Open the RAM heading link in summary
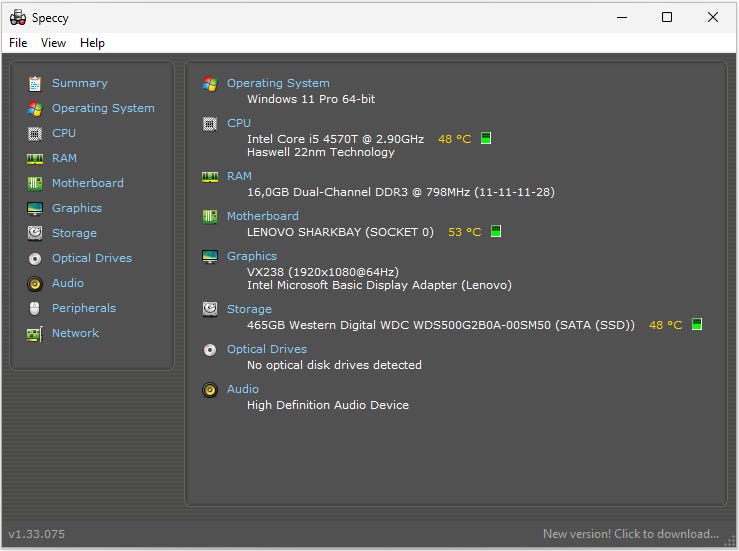Image resolution: width=739 pixels, height=551 pixels. click(x=239, y=176)
